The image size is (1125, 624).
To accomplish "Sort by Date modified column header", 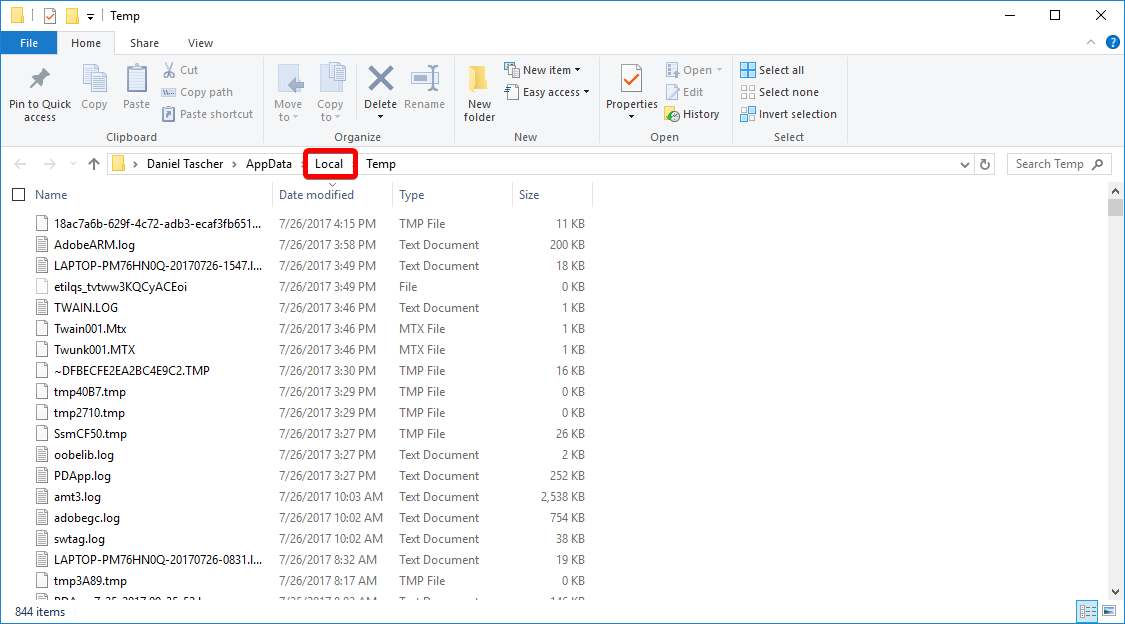I will pyautogui.click(x=316, y=194).
